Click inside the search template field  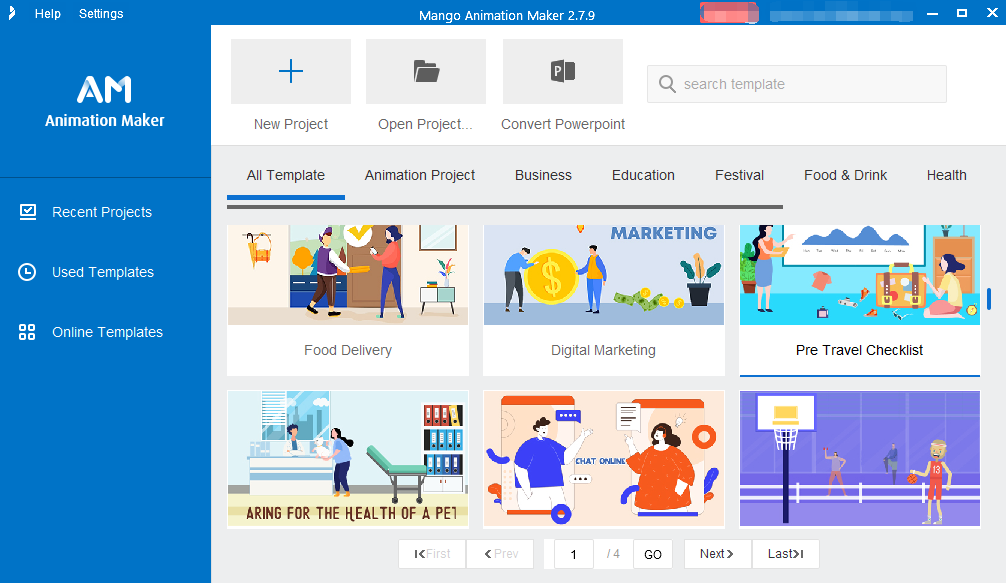[800, 84]
